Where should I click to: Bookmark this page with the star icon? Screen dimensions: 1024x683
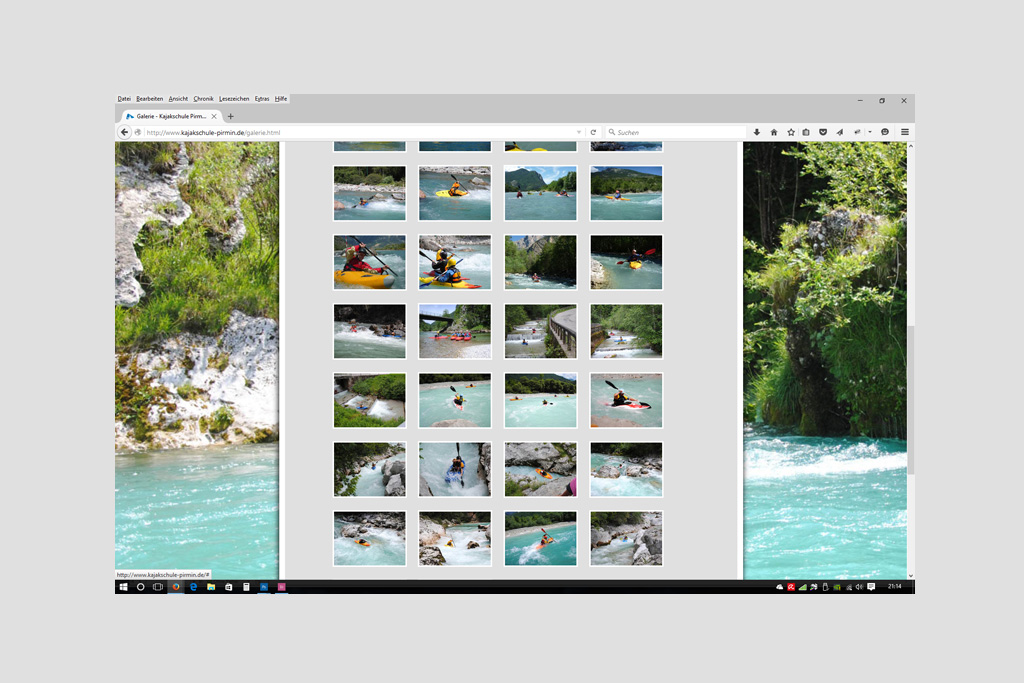pos(790,132)
